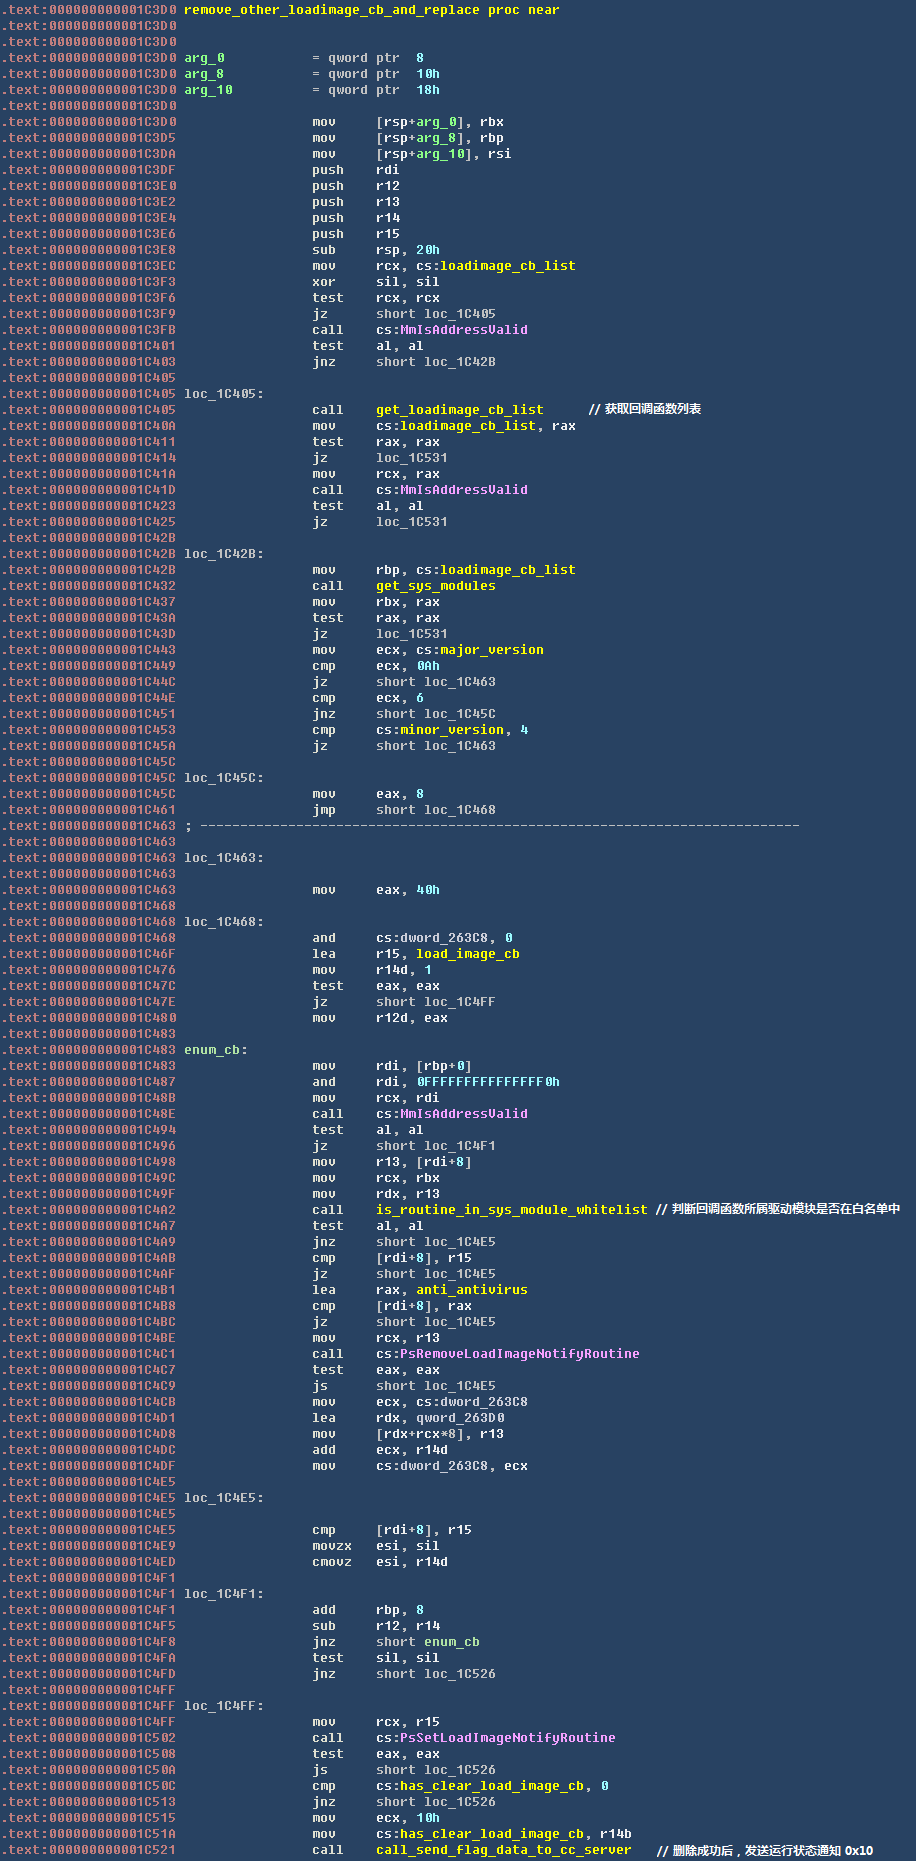Click the get_loadimage_cb_list call operand
The height and width of the screenshot is (1861, 916).
click(x=459, y=410)
